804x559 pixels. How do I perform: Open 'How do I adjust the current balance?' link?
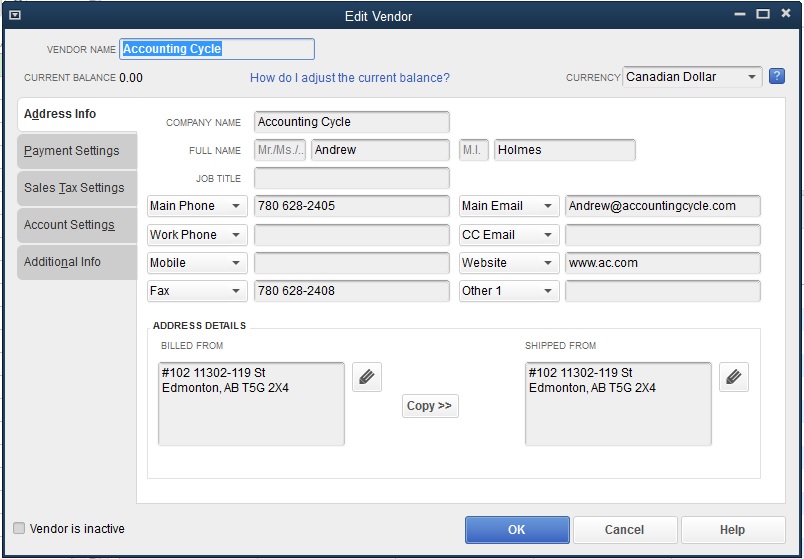[350, 77]
